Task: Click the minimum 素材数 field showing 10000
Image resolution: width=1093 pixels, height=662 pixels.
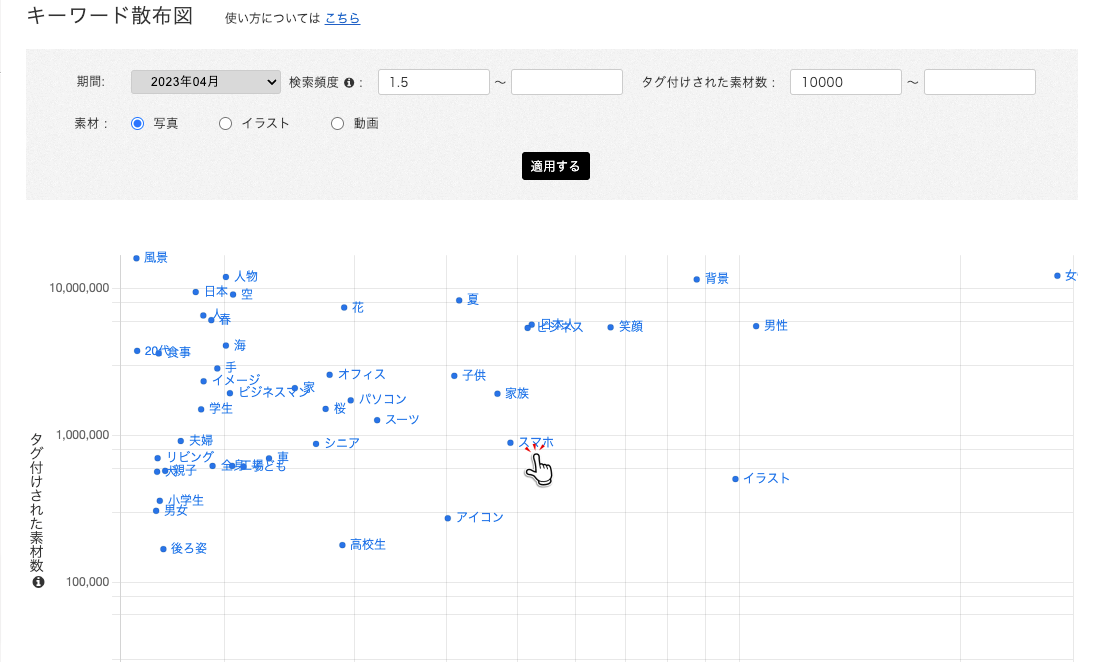Action: coord(845,82)
